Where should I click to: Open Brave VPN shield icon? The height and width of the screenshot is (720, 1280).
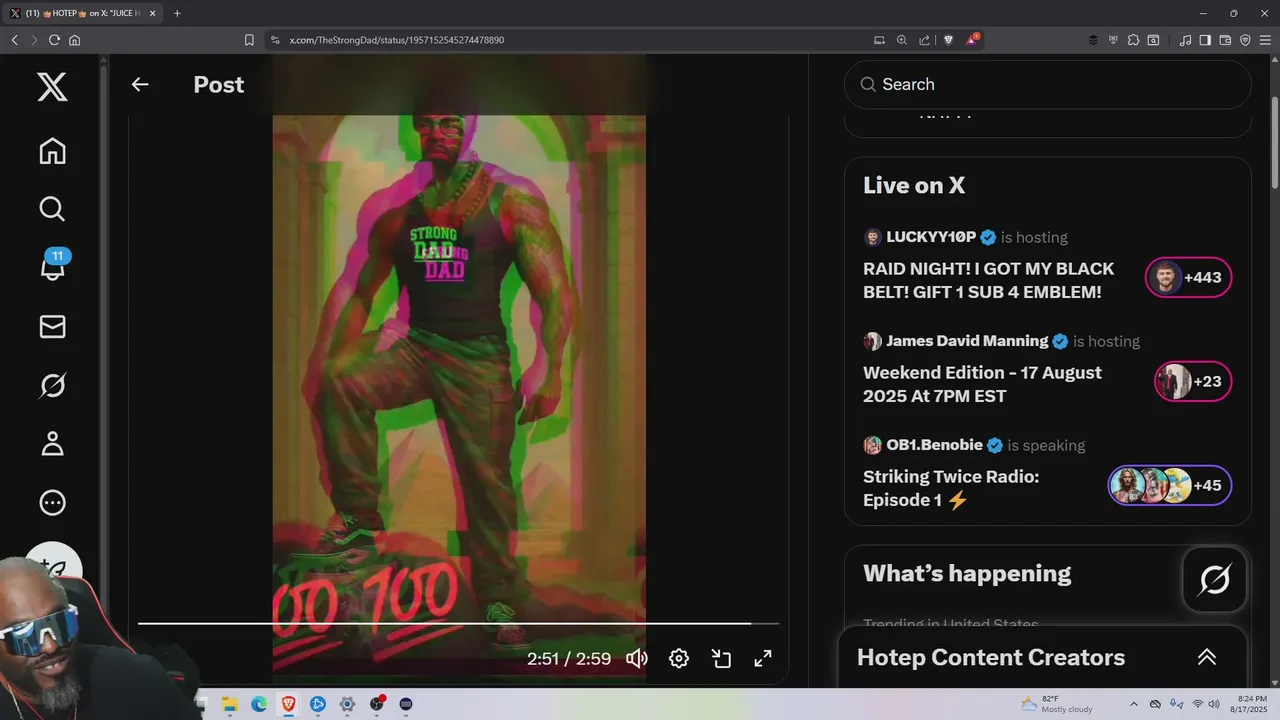1245,40
